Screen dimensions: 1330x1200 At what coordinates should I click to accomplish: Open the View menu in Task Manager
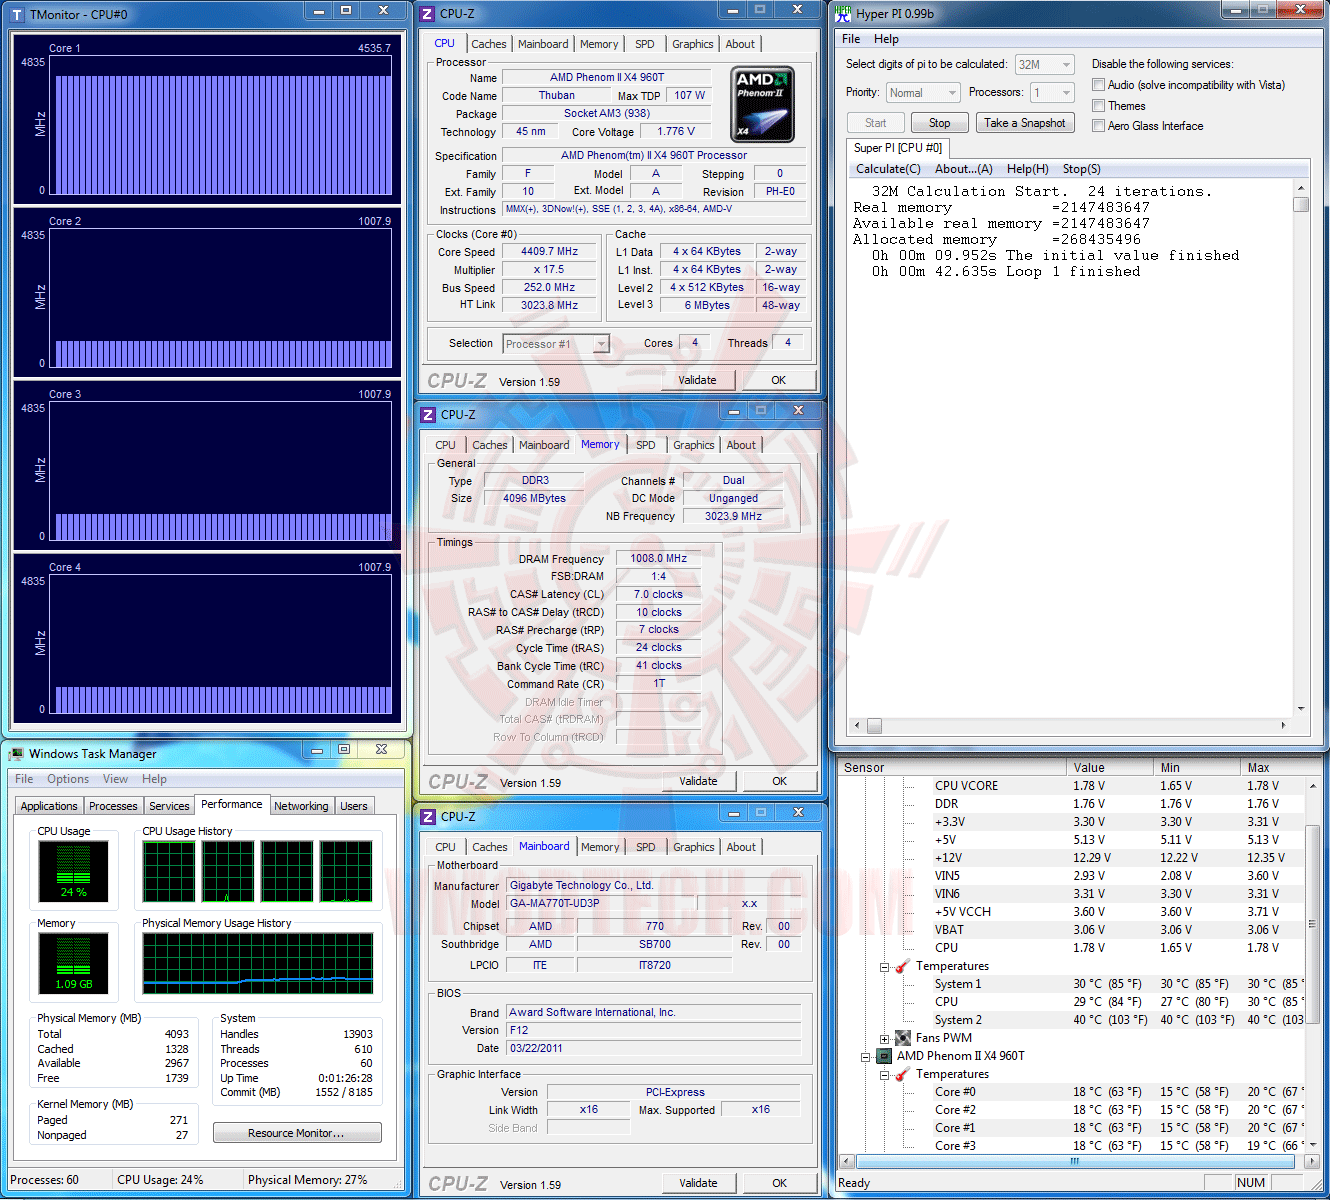pos(116,779)
